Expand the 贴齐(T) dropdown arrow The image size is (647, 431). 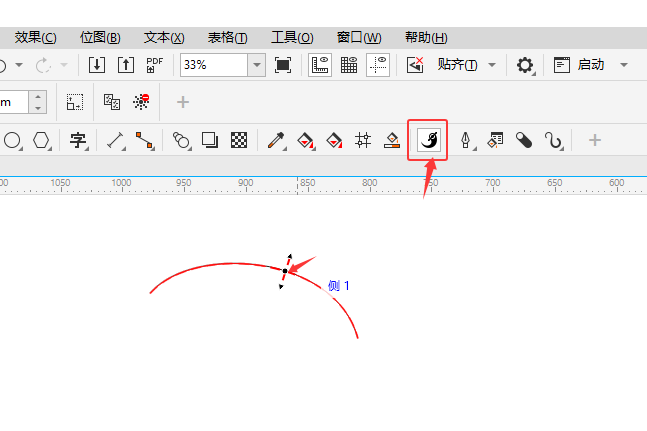[x=492, y=65]
